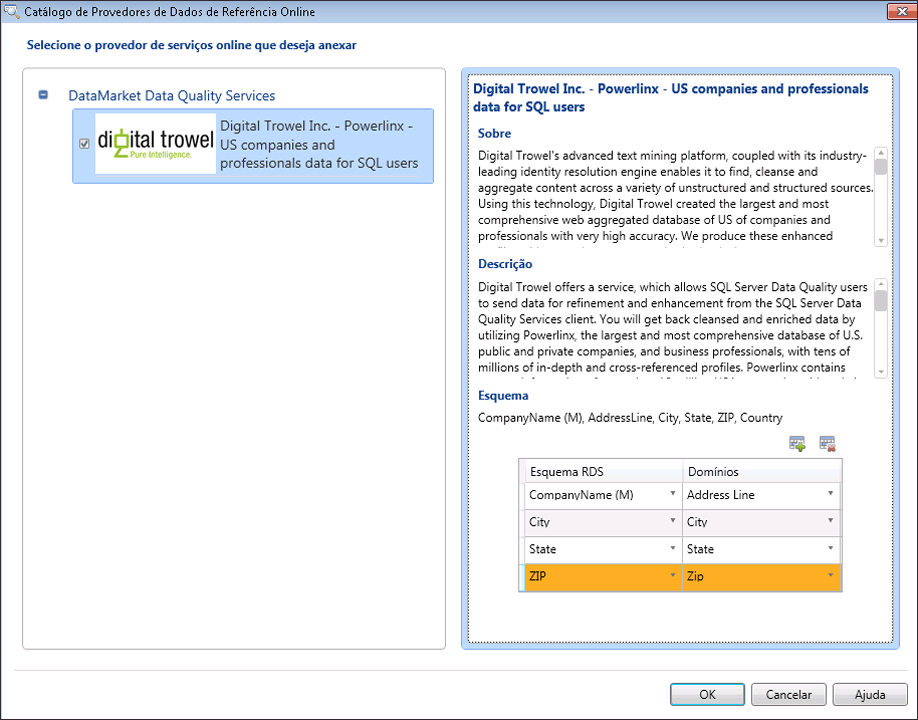Viewport: 918px width, 720px height.
Task: Click the remove schema mapping icon
Action: (827, 443)
